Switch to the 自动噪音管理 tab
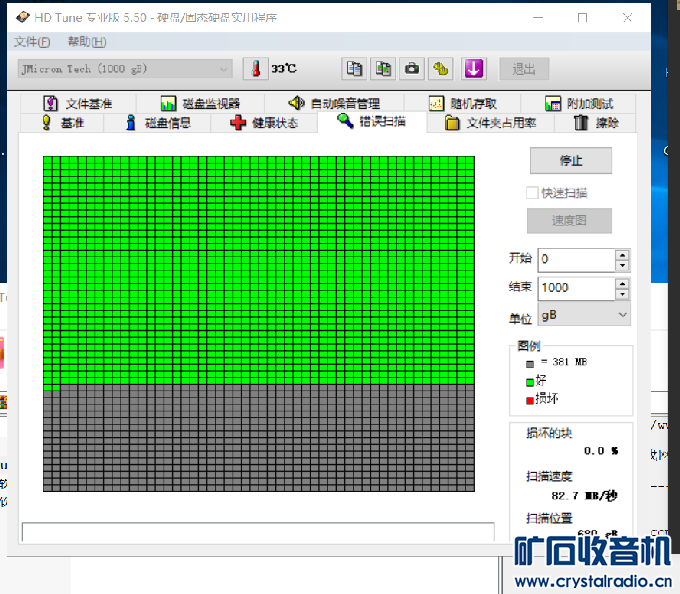 click(x=334, y=104)
